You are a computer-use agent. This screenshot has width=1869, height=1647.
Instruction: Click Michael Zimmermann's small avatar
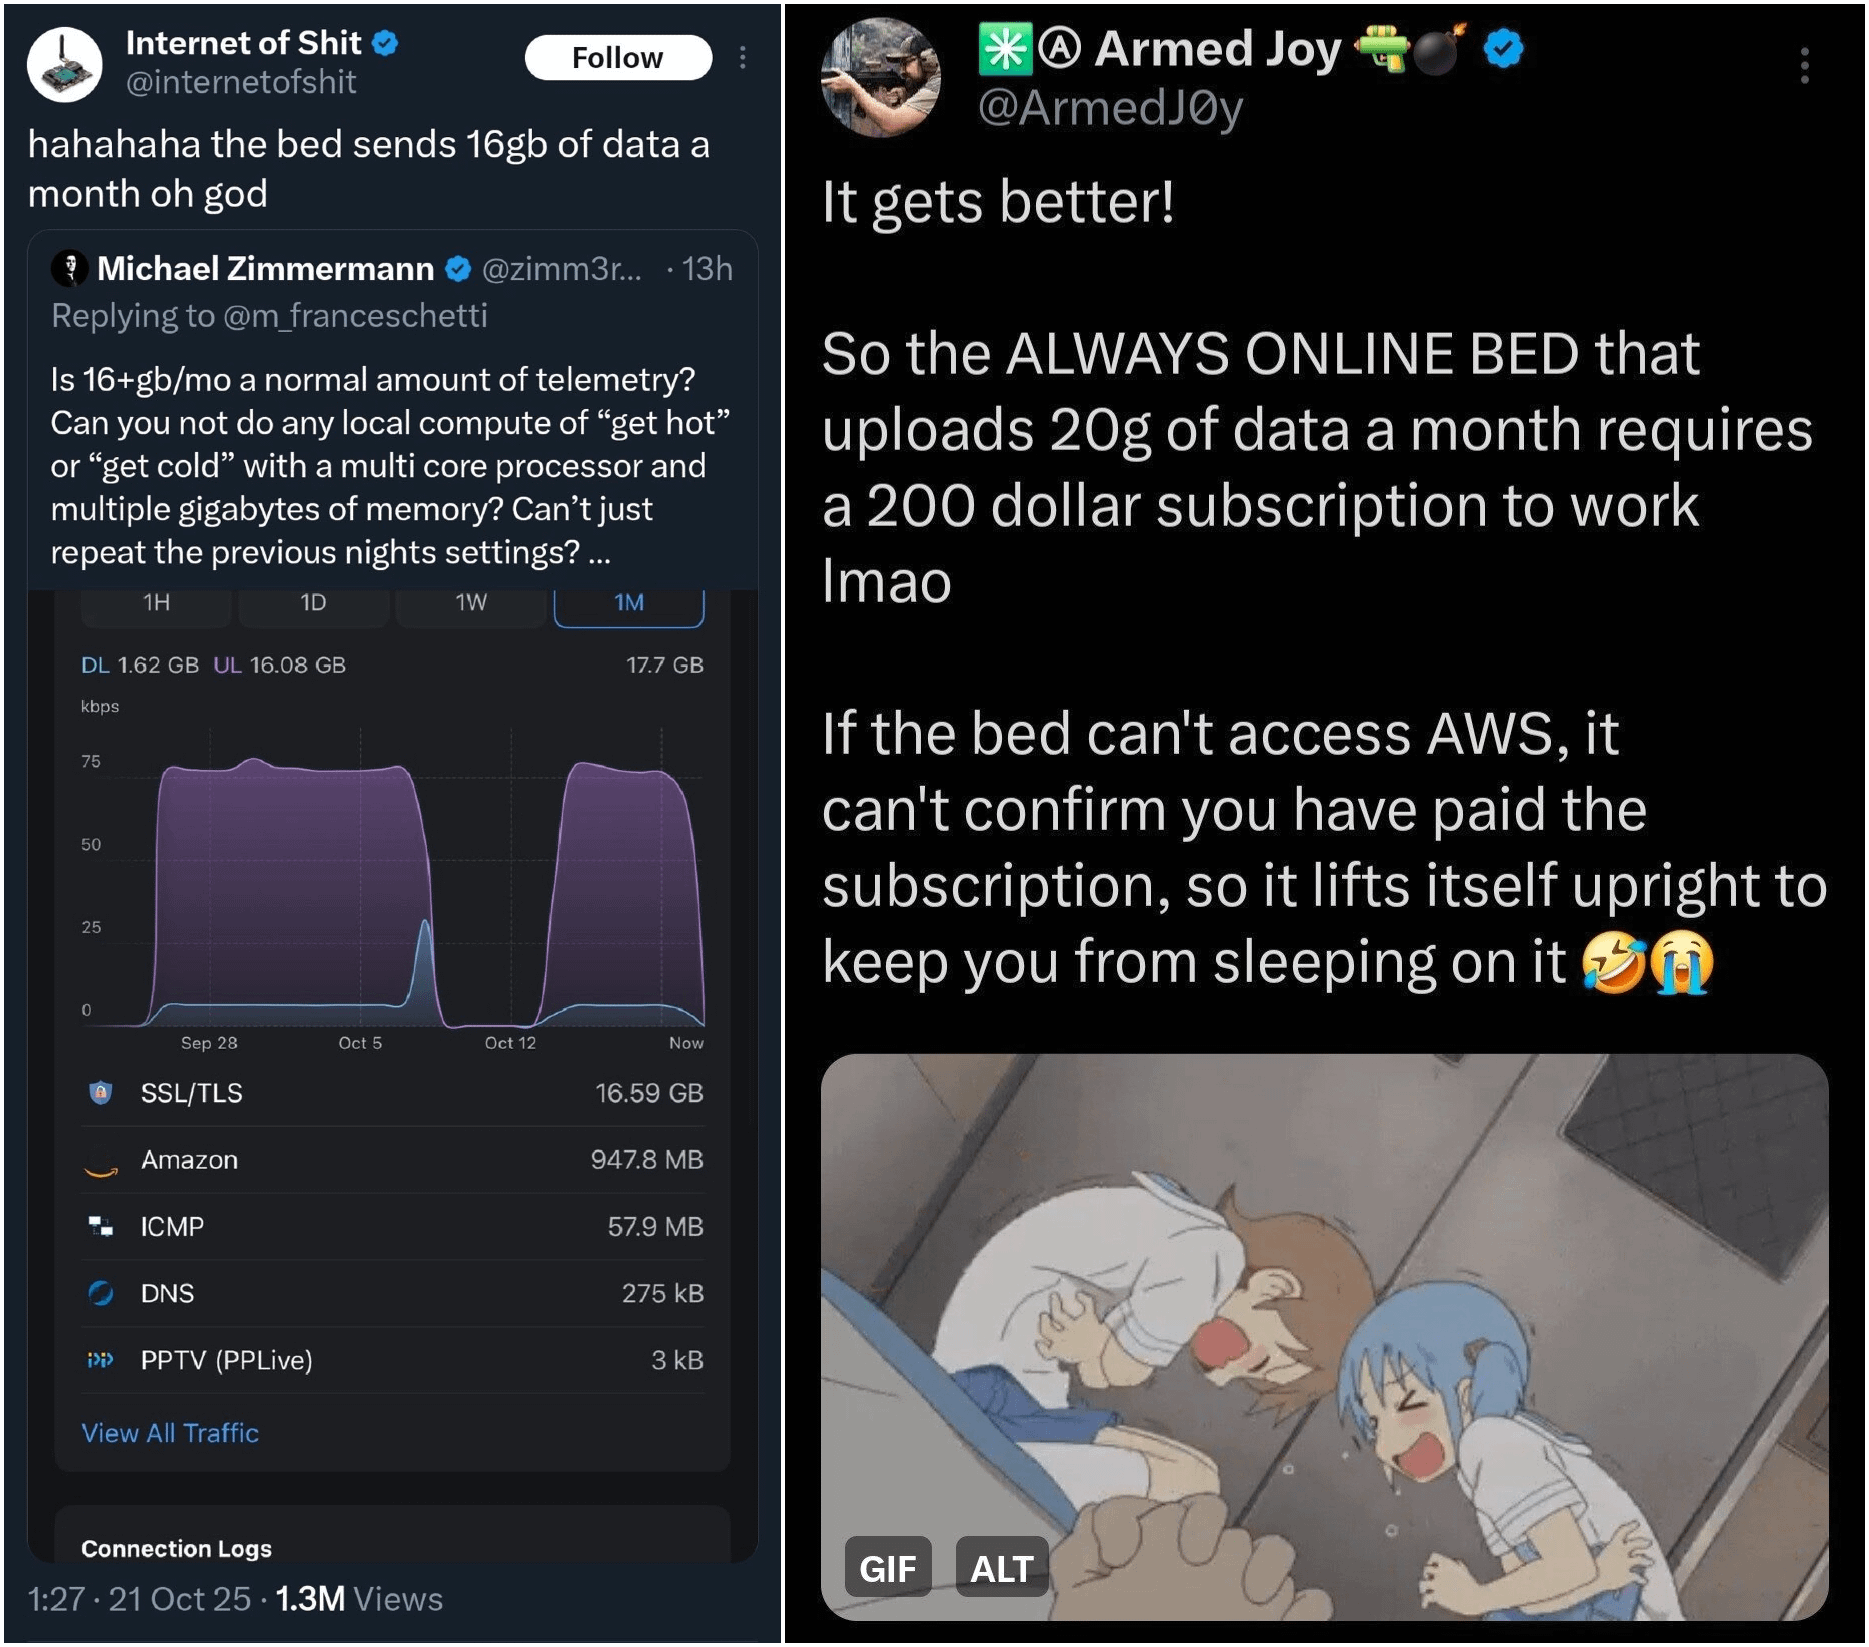click(70, 268)
